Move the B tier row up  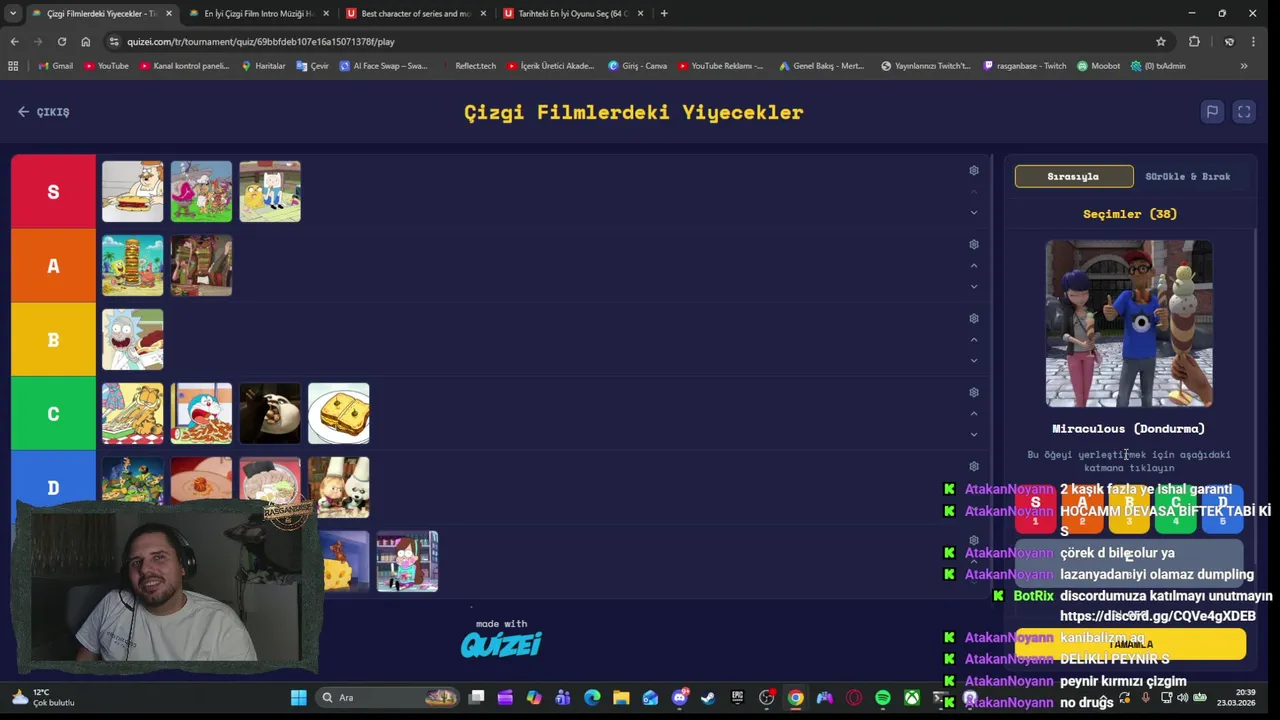pos(974,340)
